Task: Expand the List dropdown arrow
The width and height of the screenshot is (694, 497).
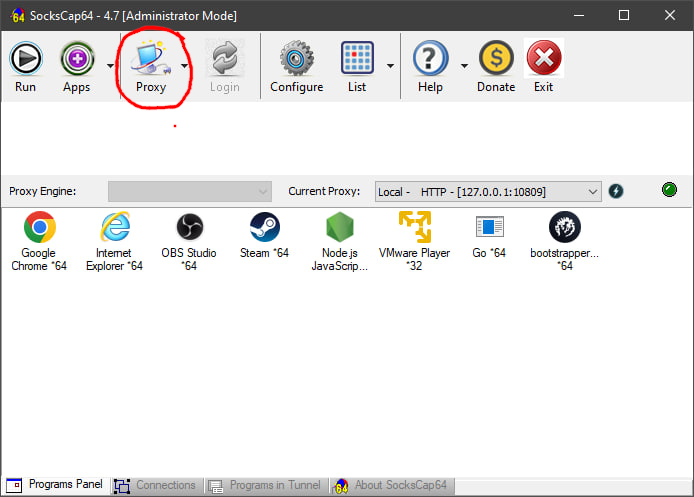Action: (x=390, y=66)
